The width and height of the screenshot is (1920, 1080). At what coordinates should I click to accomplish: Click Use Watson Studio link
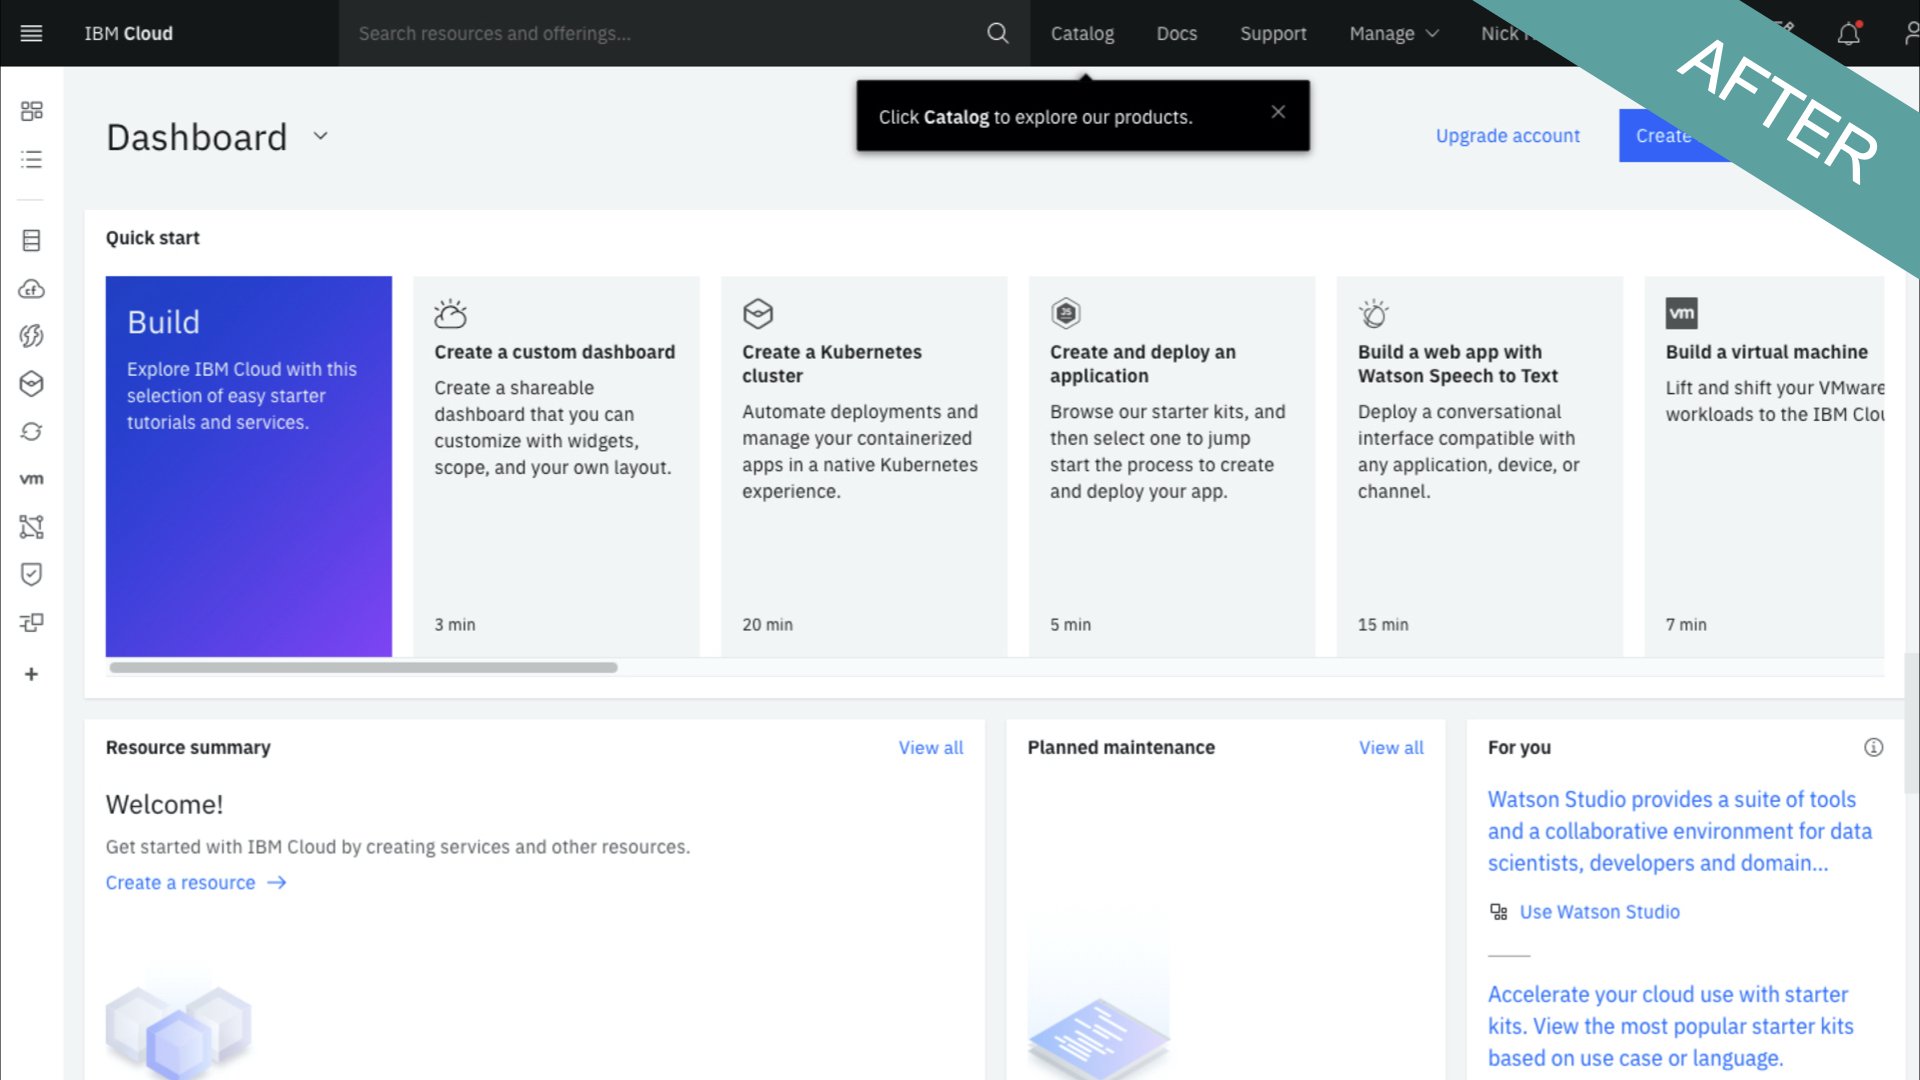[1599, 912]
